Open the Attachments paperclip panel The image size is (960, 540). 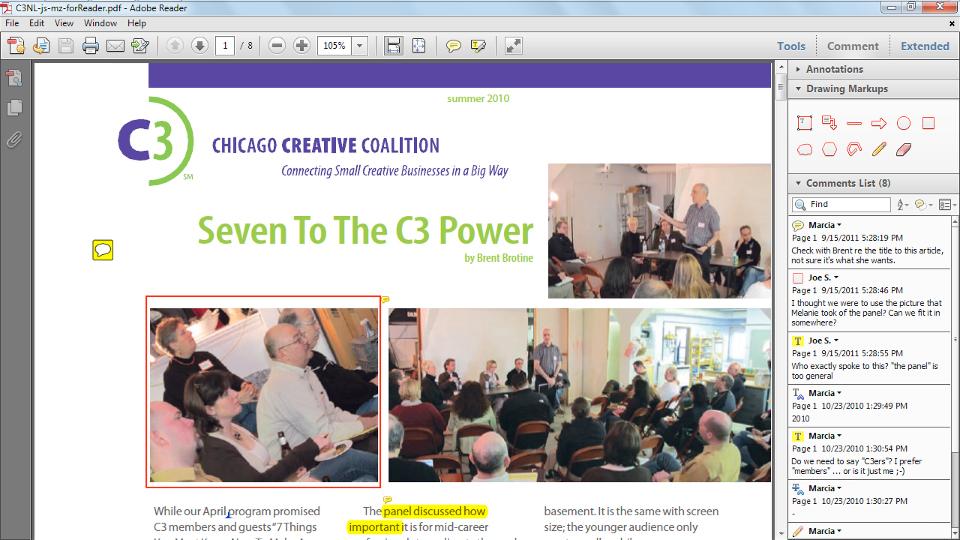coord(14,140)
